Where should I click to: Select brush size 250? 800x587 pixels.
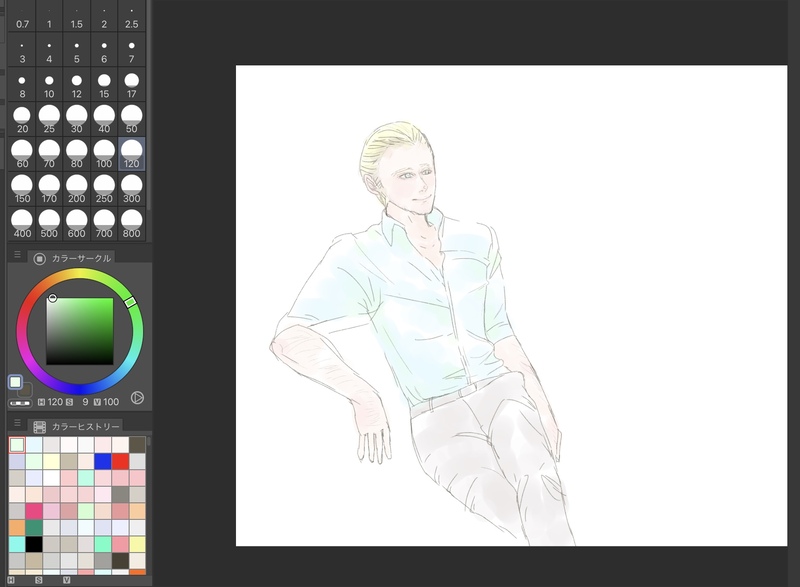pos(104,189)
